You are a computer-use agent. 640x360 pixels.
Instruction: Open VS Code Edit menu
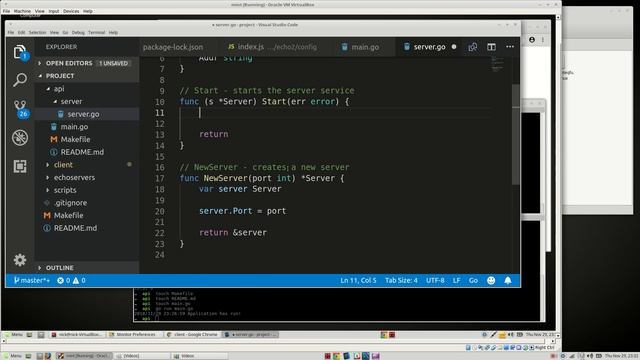tap(21, 33)
